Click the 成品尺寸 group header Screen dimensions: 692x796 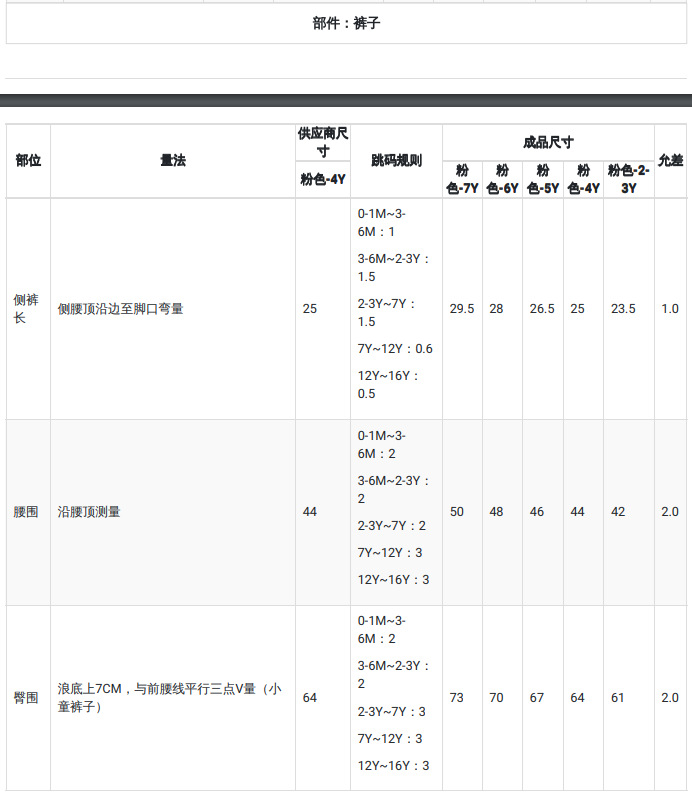(x=548, y=142)
